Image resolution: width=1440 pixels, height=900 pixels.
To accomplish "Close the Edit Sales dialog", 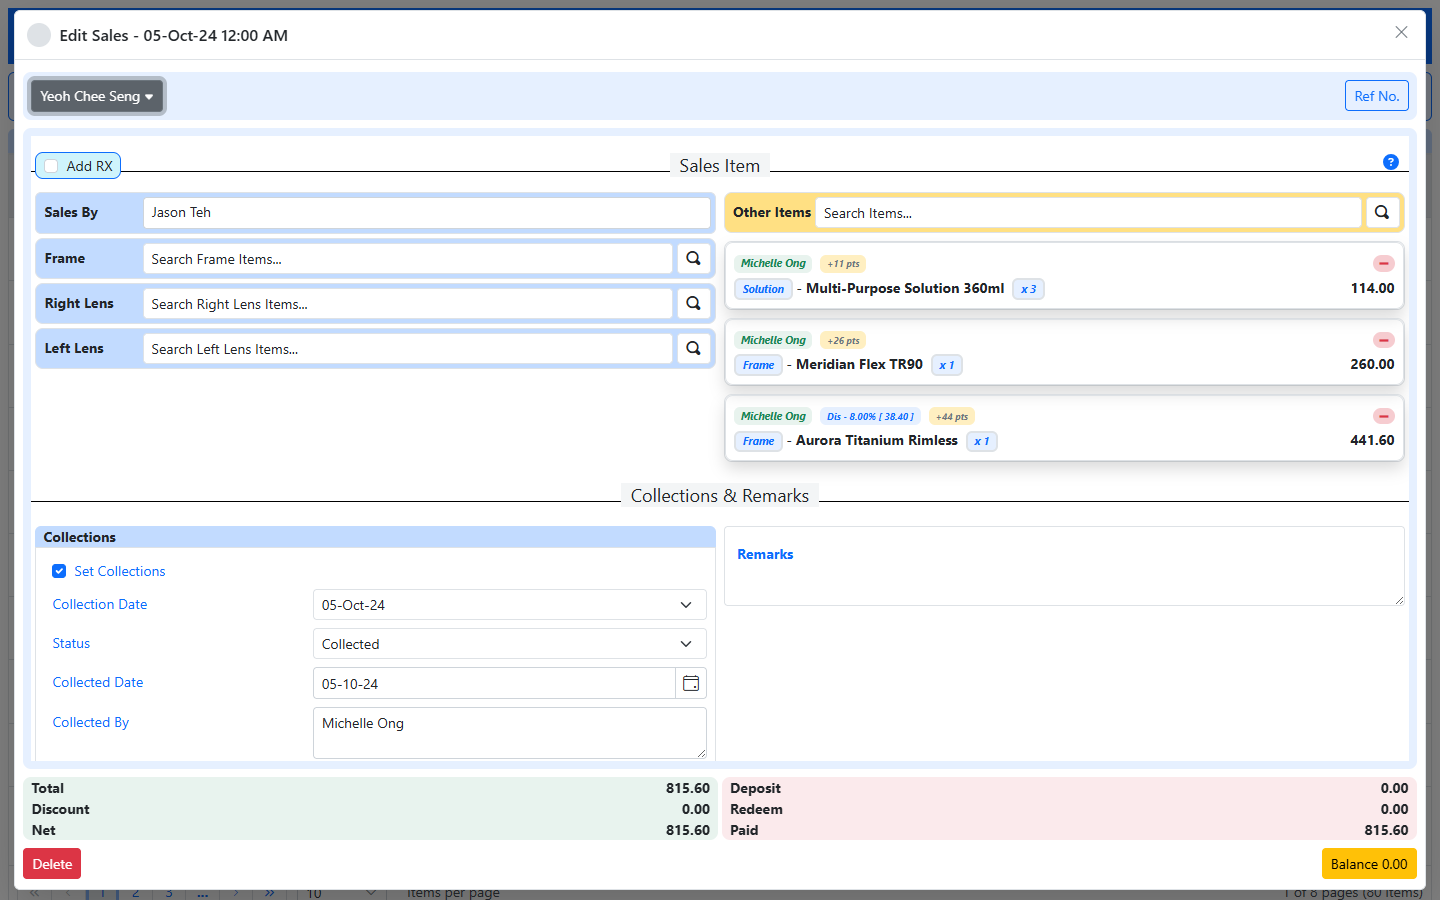I will click(1401, 32).
